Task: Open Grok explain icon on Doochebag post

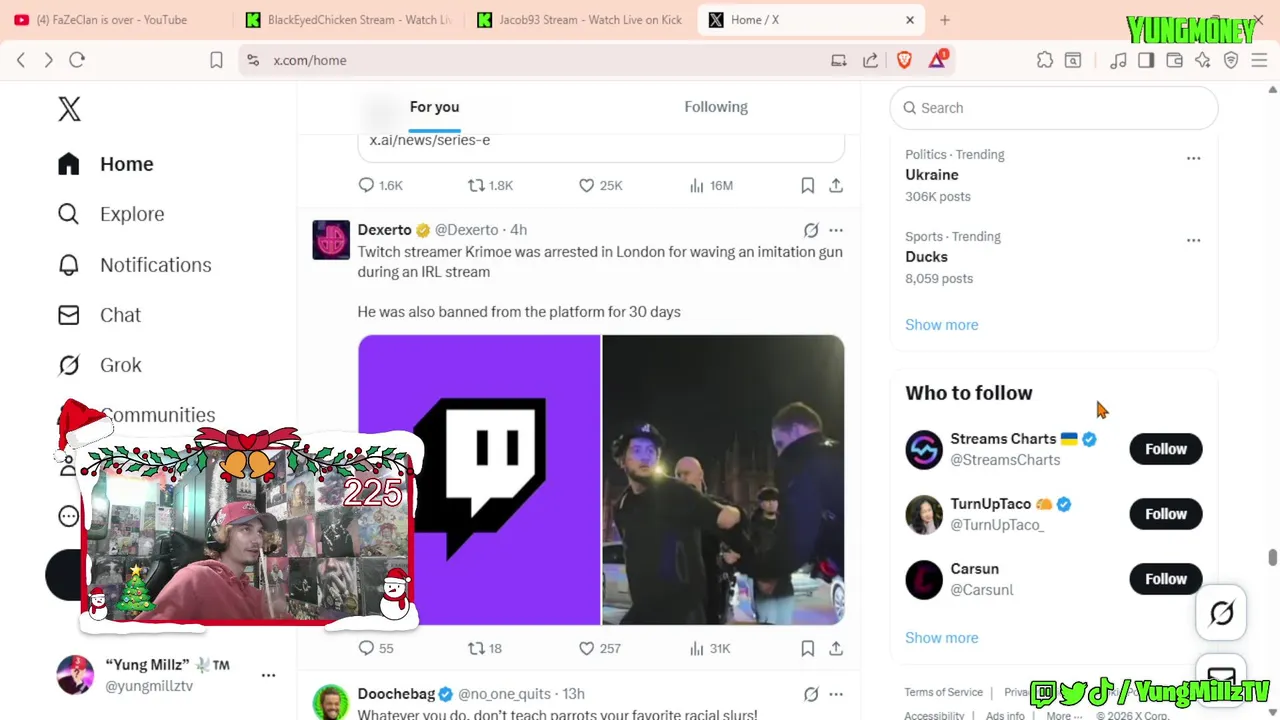Action: [x=811, y=694]
